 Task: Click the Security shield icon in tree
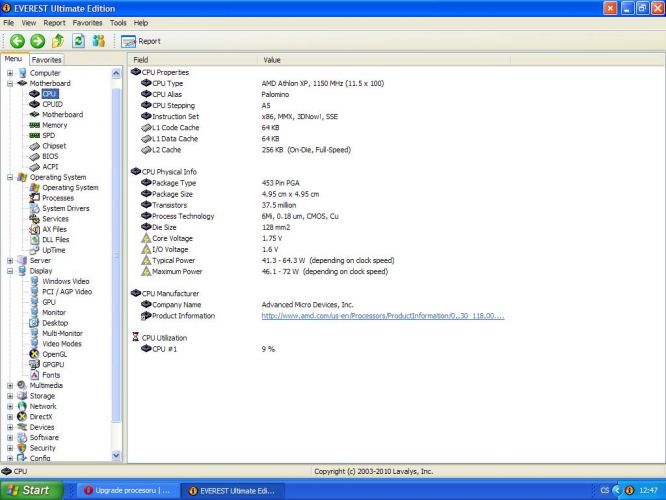coord(22,448)
